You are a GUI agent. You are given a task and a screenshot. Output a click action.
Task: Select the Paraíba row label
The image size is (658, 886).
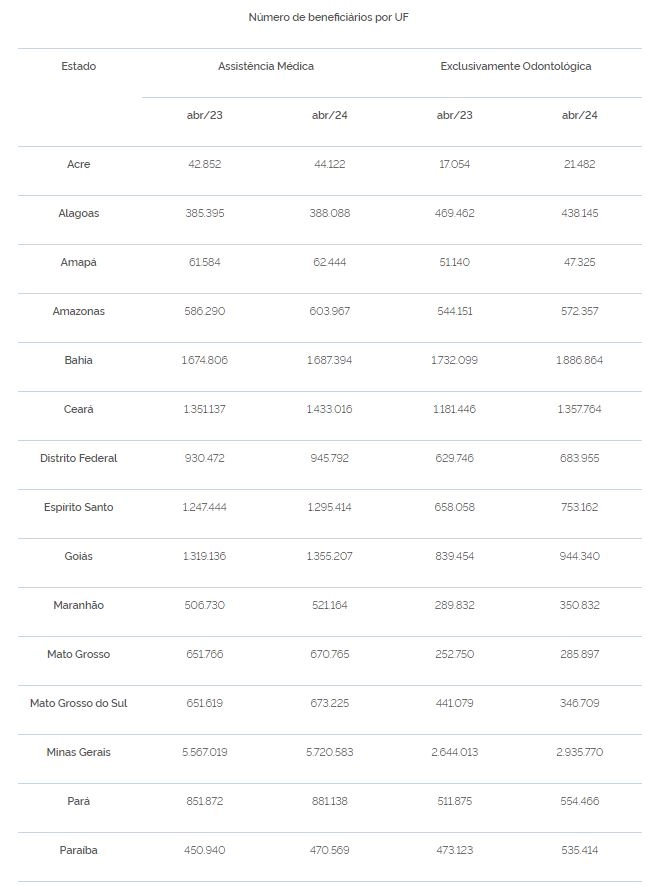[79, 850]
